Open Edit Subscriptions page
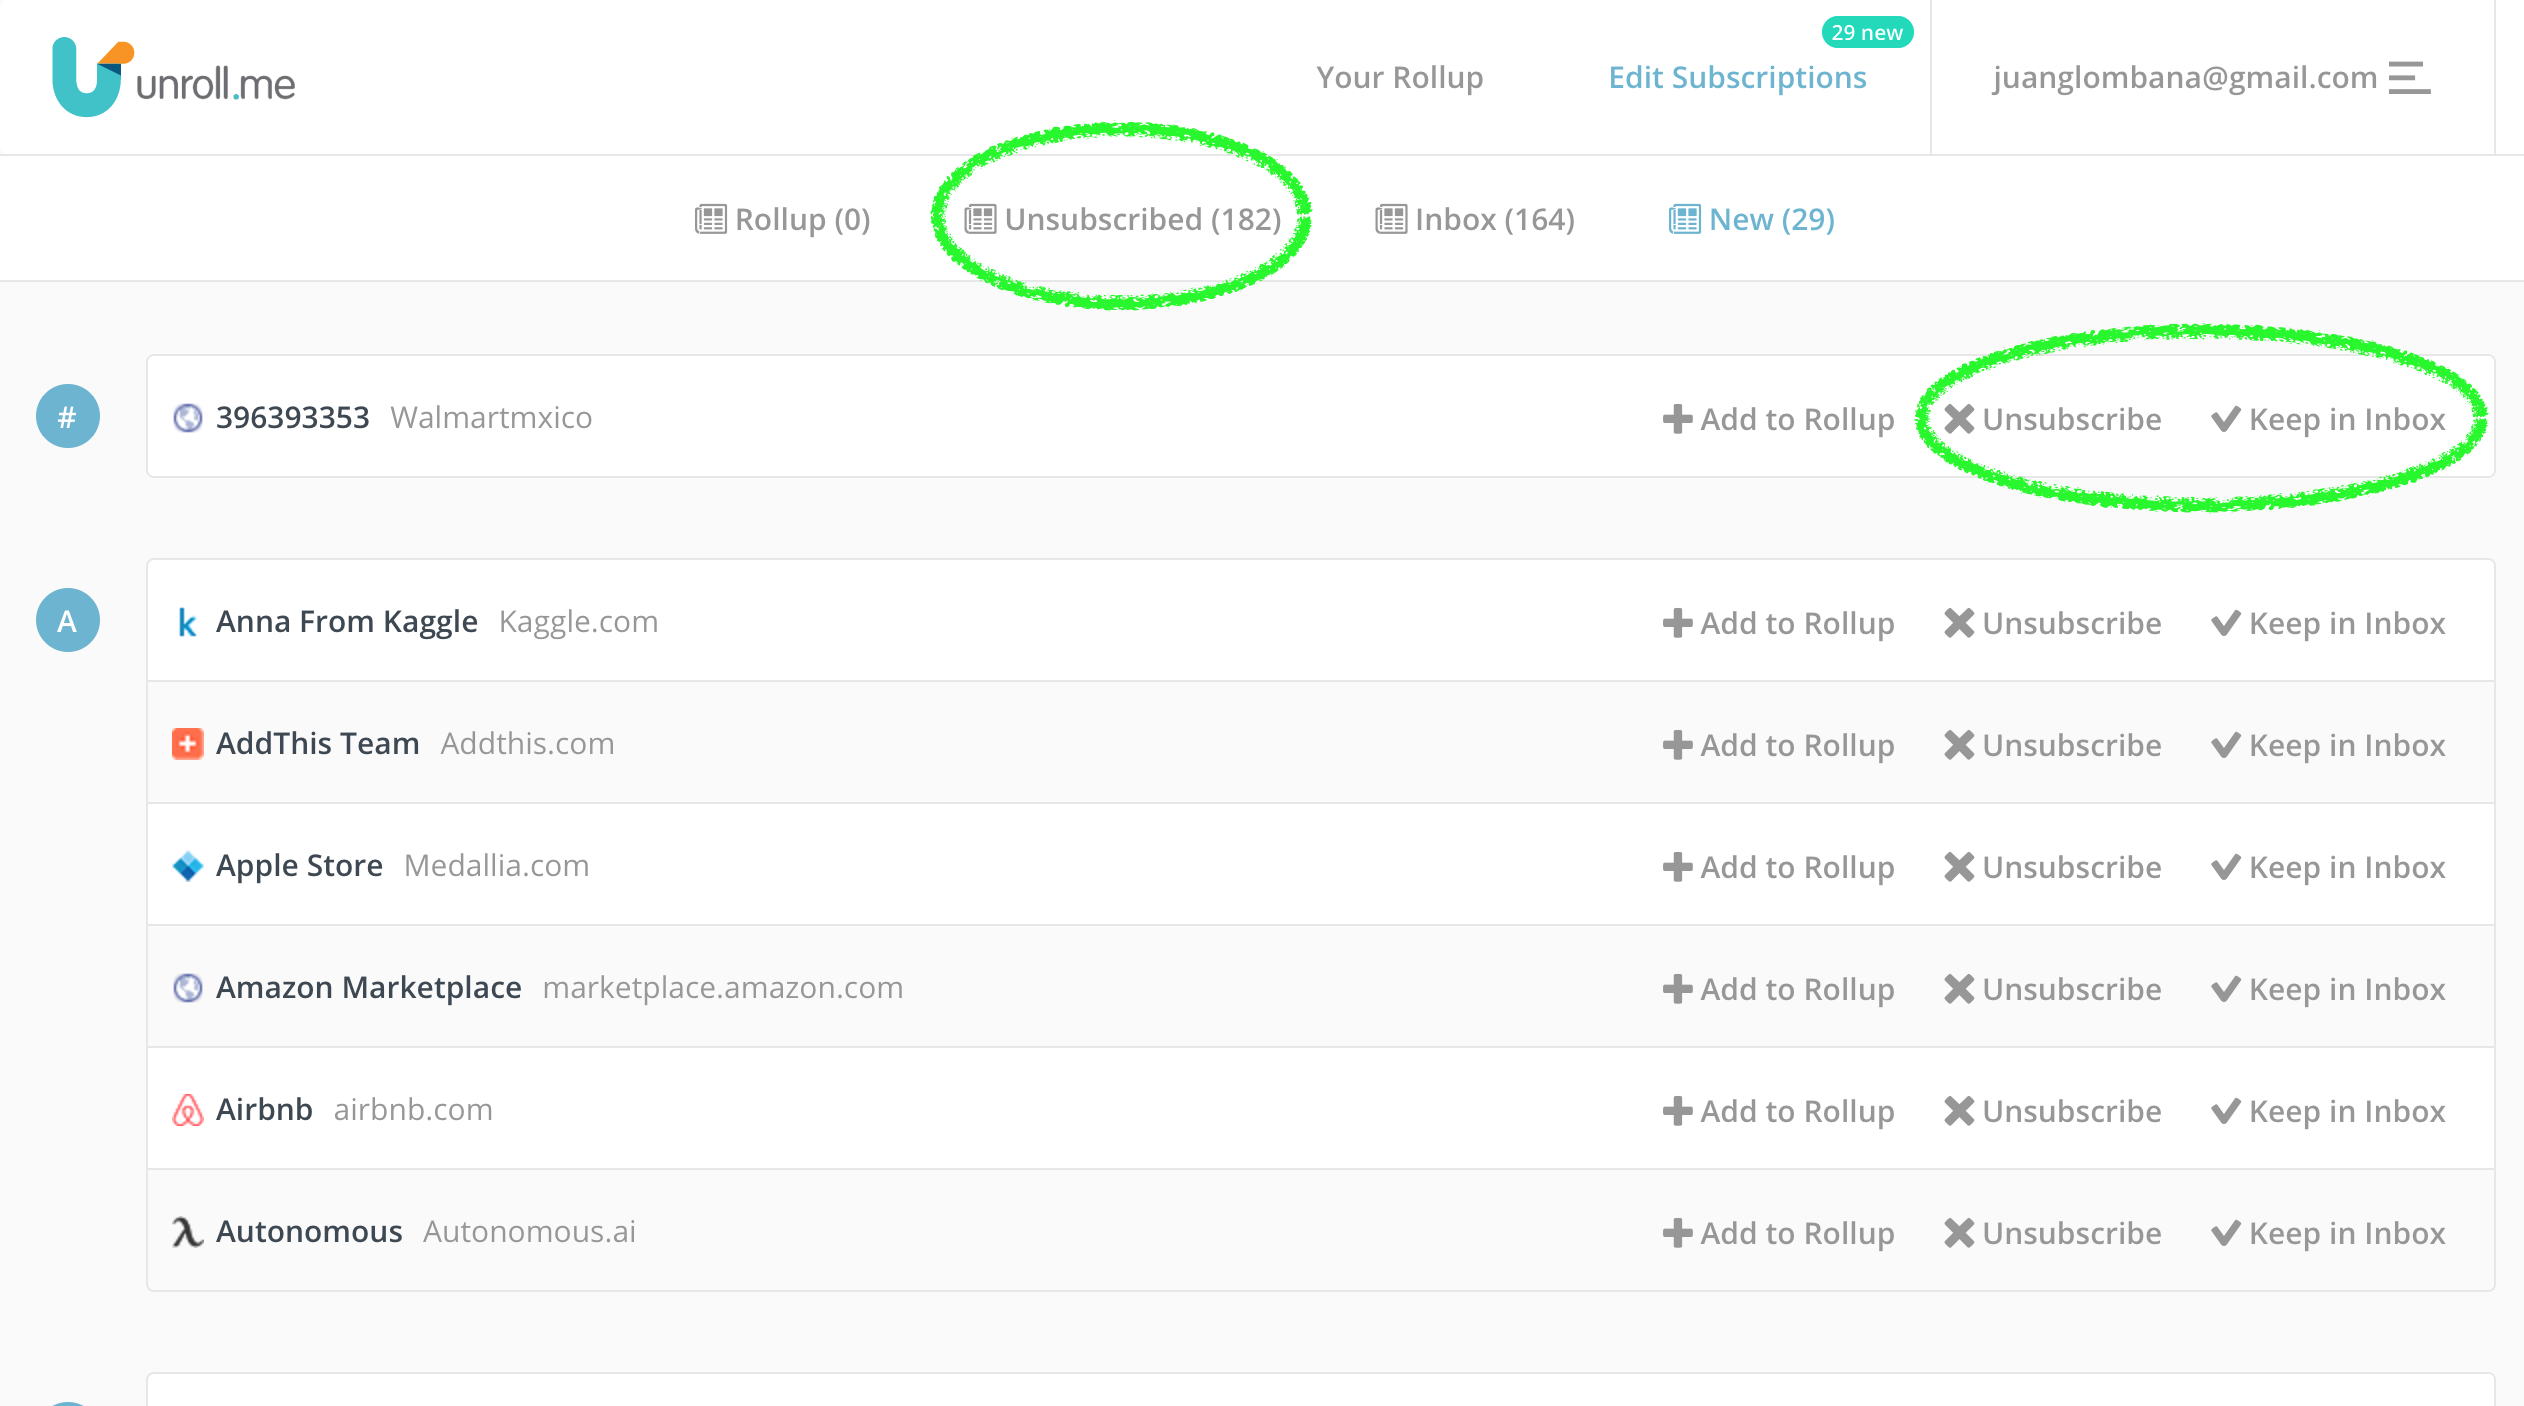Screen dimensions: 2524x1406 point(1737,77)
